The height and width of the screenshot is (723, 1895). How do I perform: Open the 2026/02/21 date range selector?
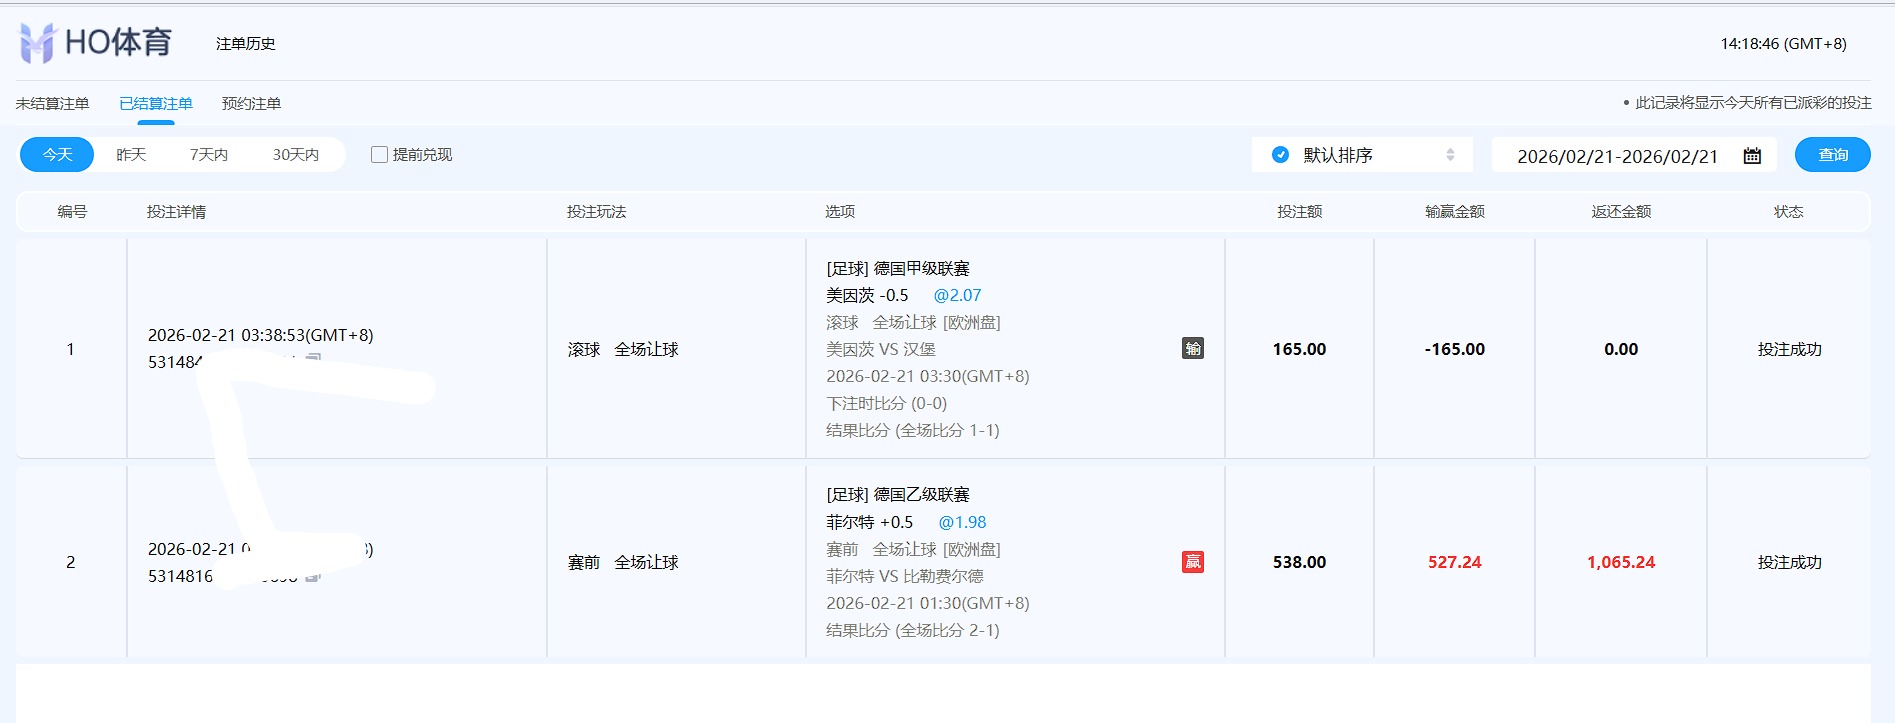pyautogui.click(x=1617, y=156)
